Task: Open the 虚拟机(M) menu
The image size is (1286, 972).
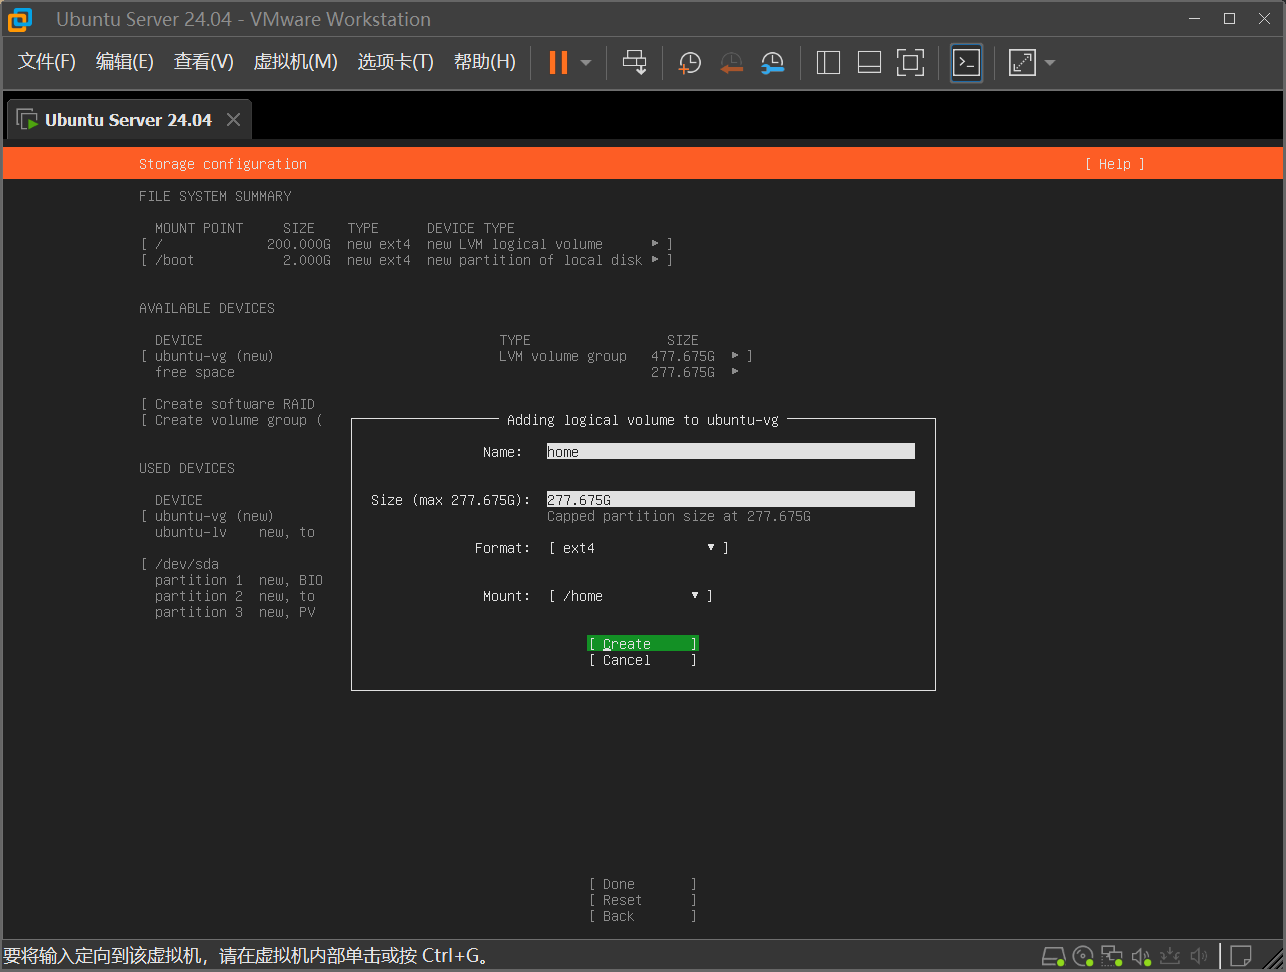Action: coord(295,62)
